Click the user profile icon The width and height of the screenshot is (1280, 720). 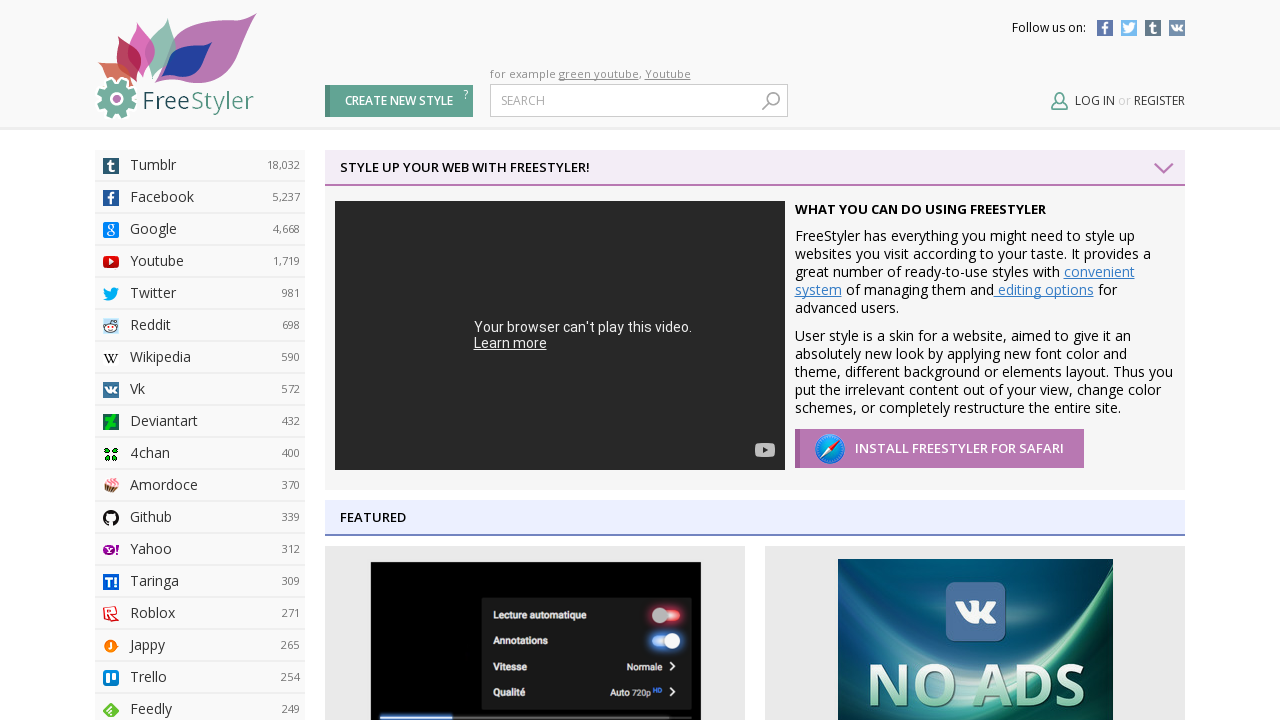click(1060, 101)
